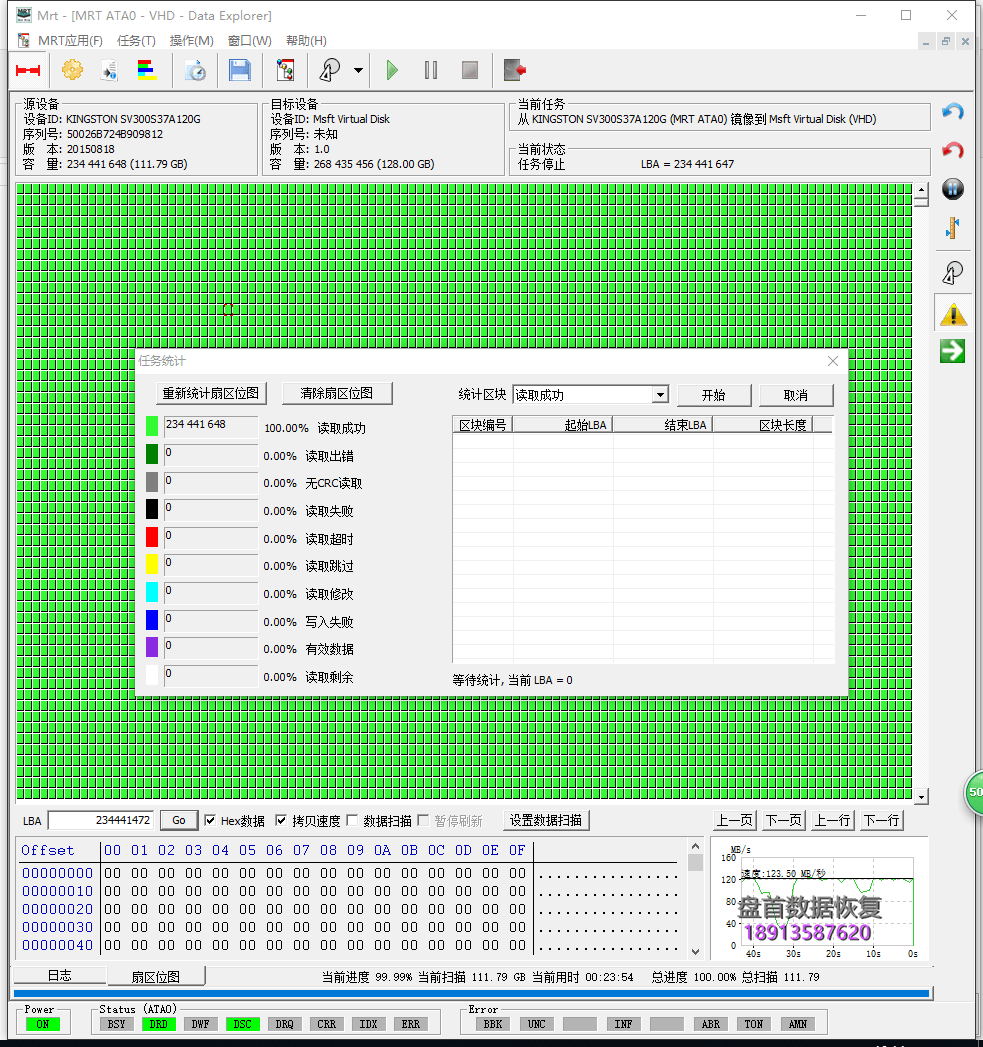Open the task tree document icon
Image resolution: width=983 pixels, height=1047 pixels.
pyautogui.click(x=286, y=70)
